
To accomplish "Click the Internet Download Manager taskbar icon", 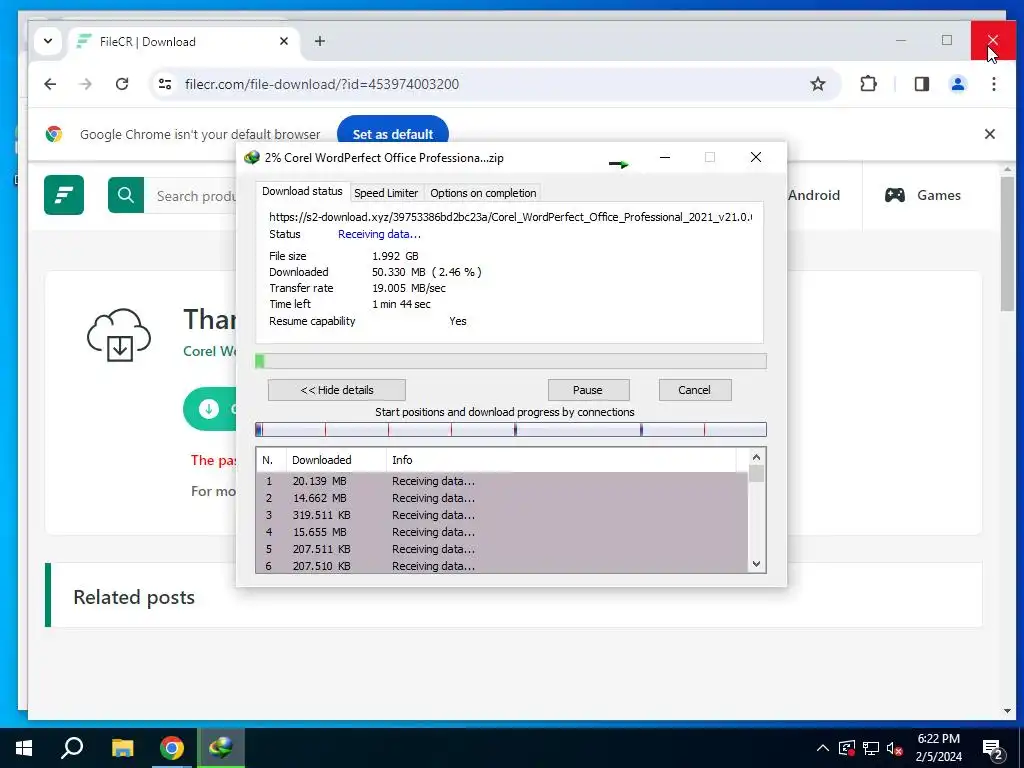I will 221,748.
